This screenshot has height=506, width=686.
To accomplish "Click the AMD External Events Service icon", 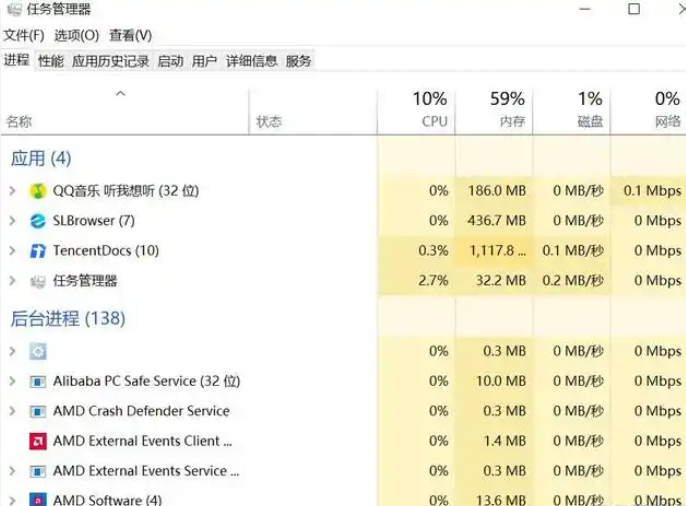I will pyautogui.click(x=38, y=471).
